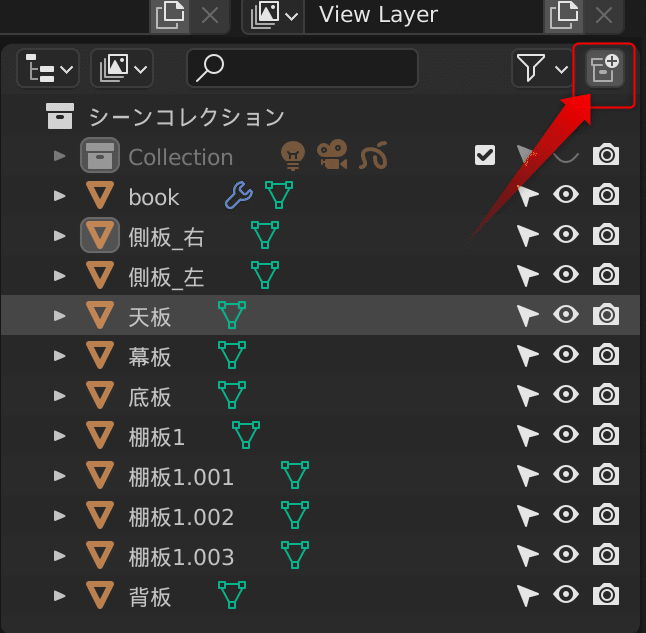Image resolution: width=646 pixels, height=633 pixels.
Task: Toggle selectability arrow for 側板_左
Action: [527, 275]
